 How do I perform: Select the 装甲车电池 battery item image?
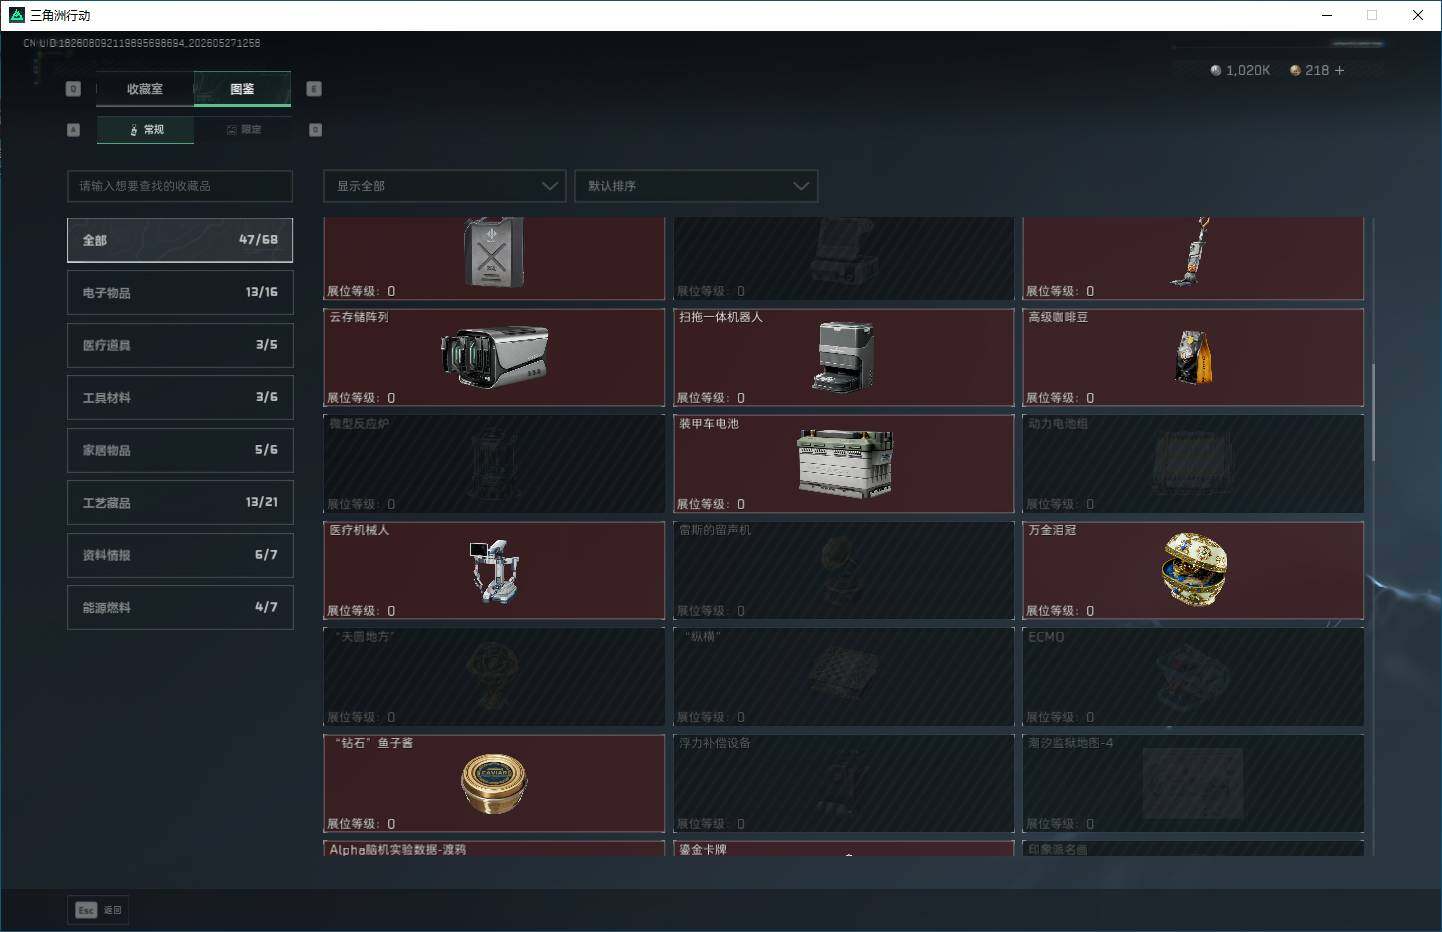tap(844, 463)
